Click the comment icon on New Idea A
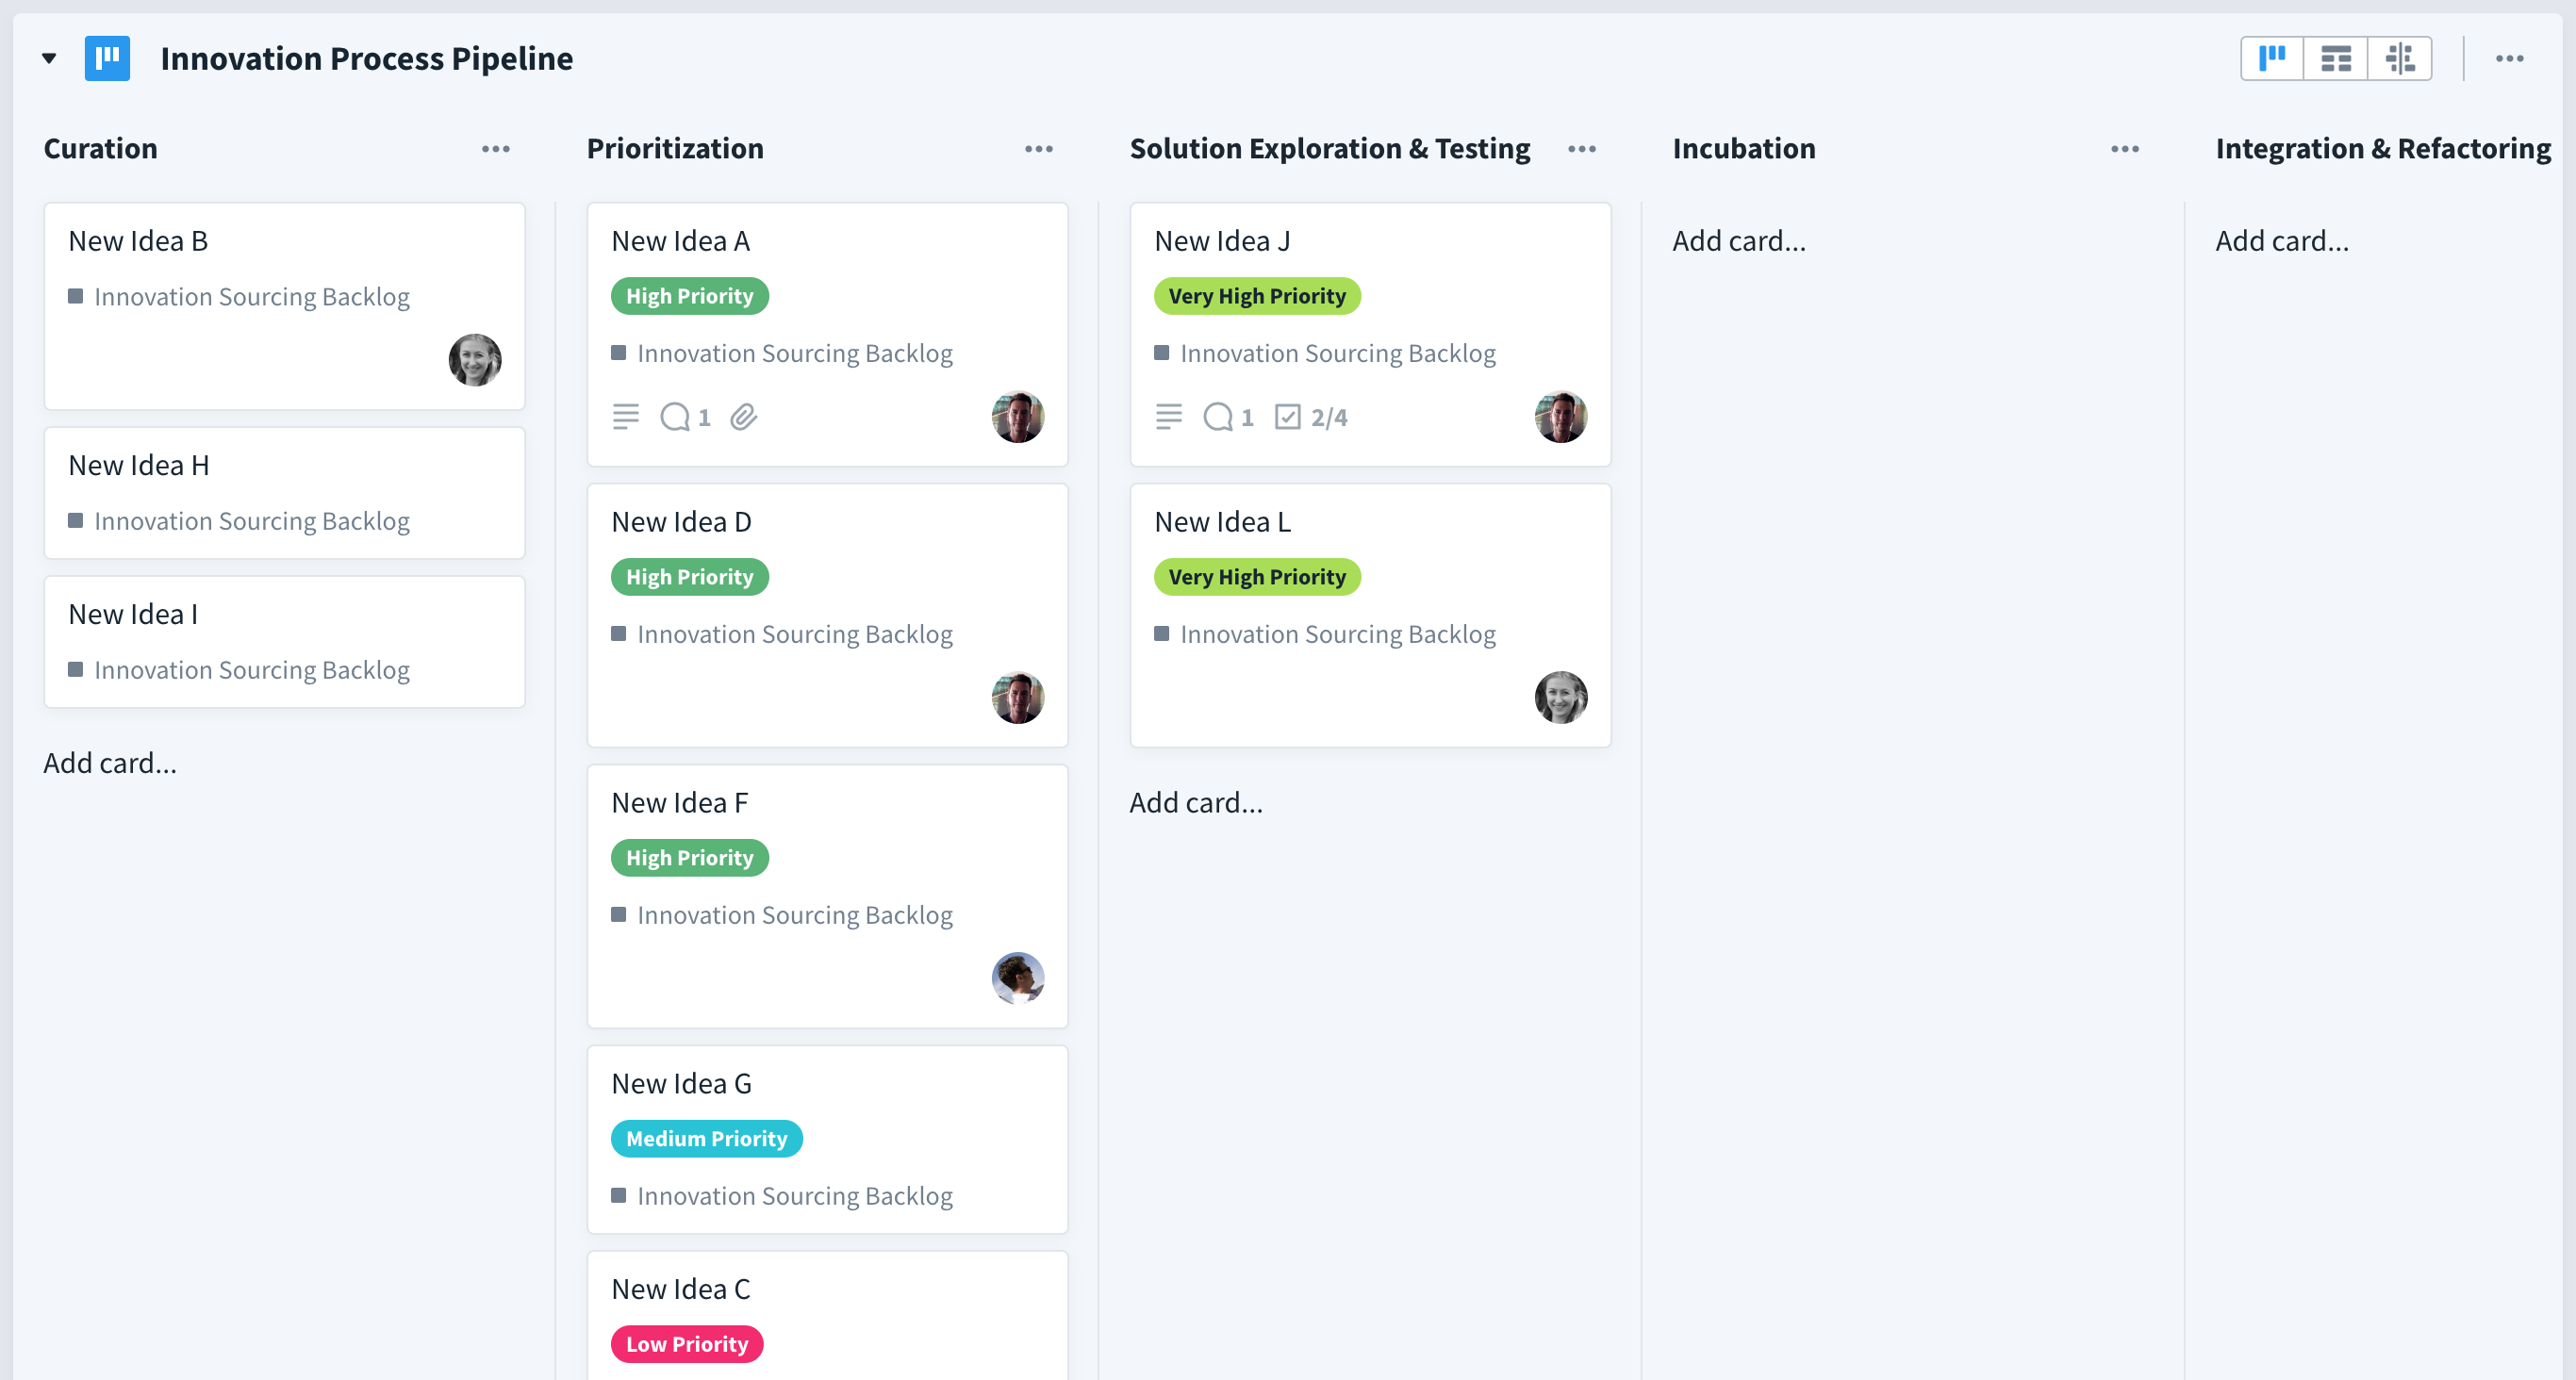 pos(675,417)
